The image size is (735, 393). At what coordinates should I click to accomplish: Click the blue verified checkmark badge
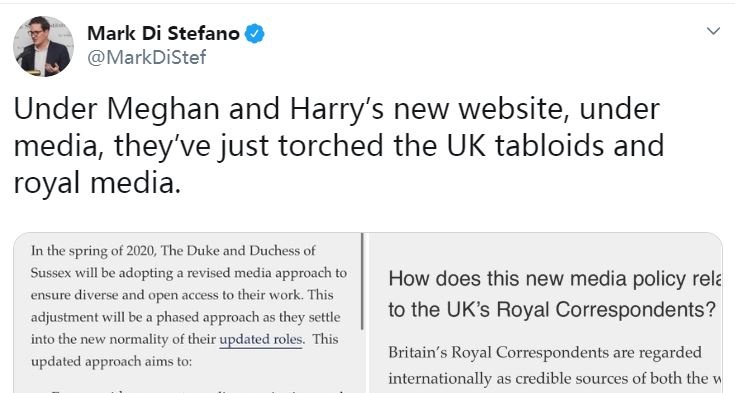point(255,34)
